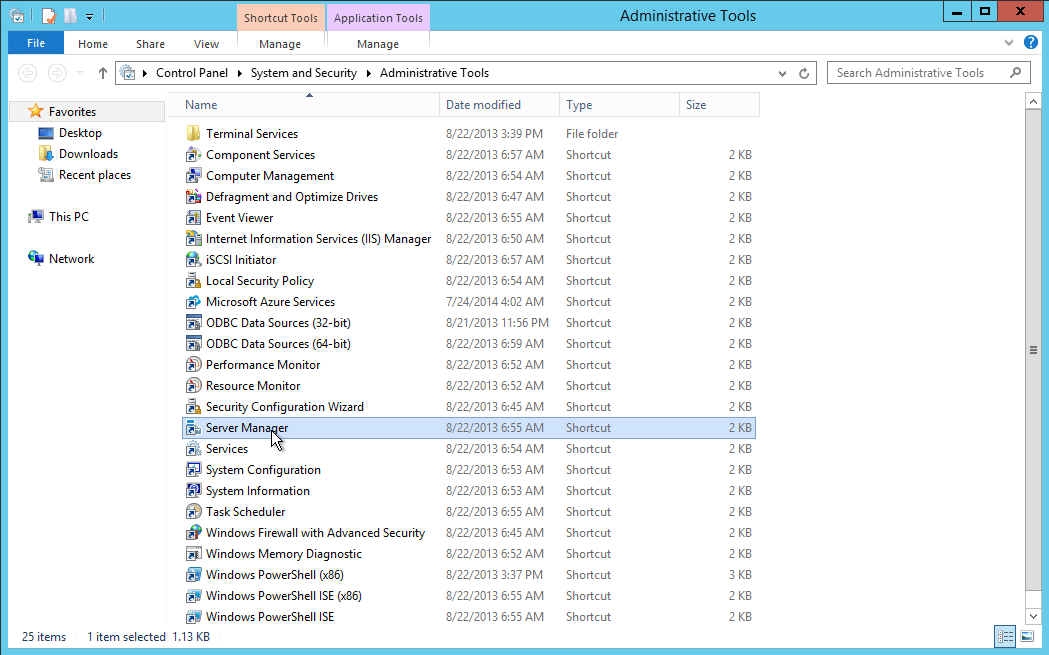Image resolution: width=1049 pixels, height=655 pixels.
Task: Sort by the Size column header
Action: 719,105
